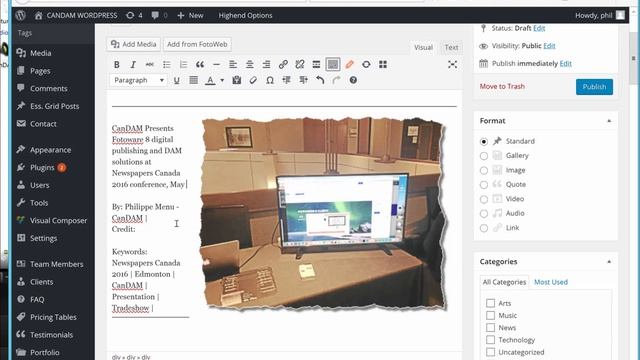Select the Image post format
The image size is (640, 360).
coord(484,171)
